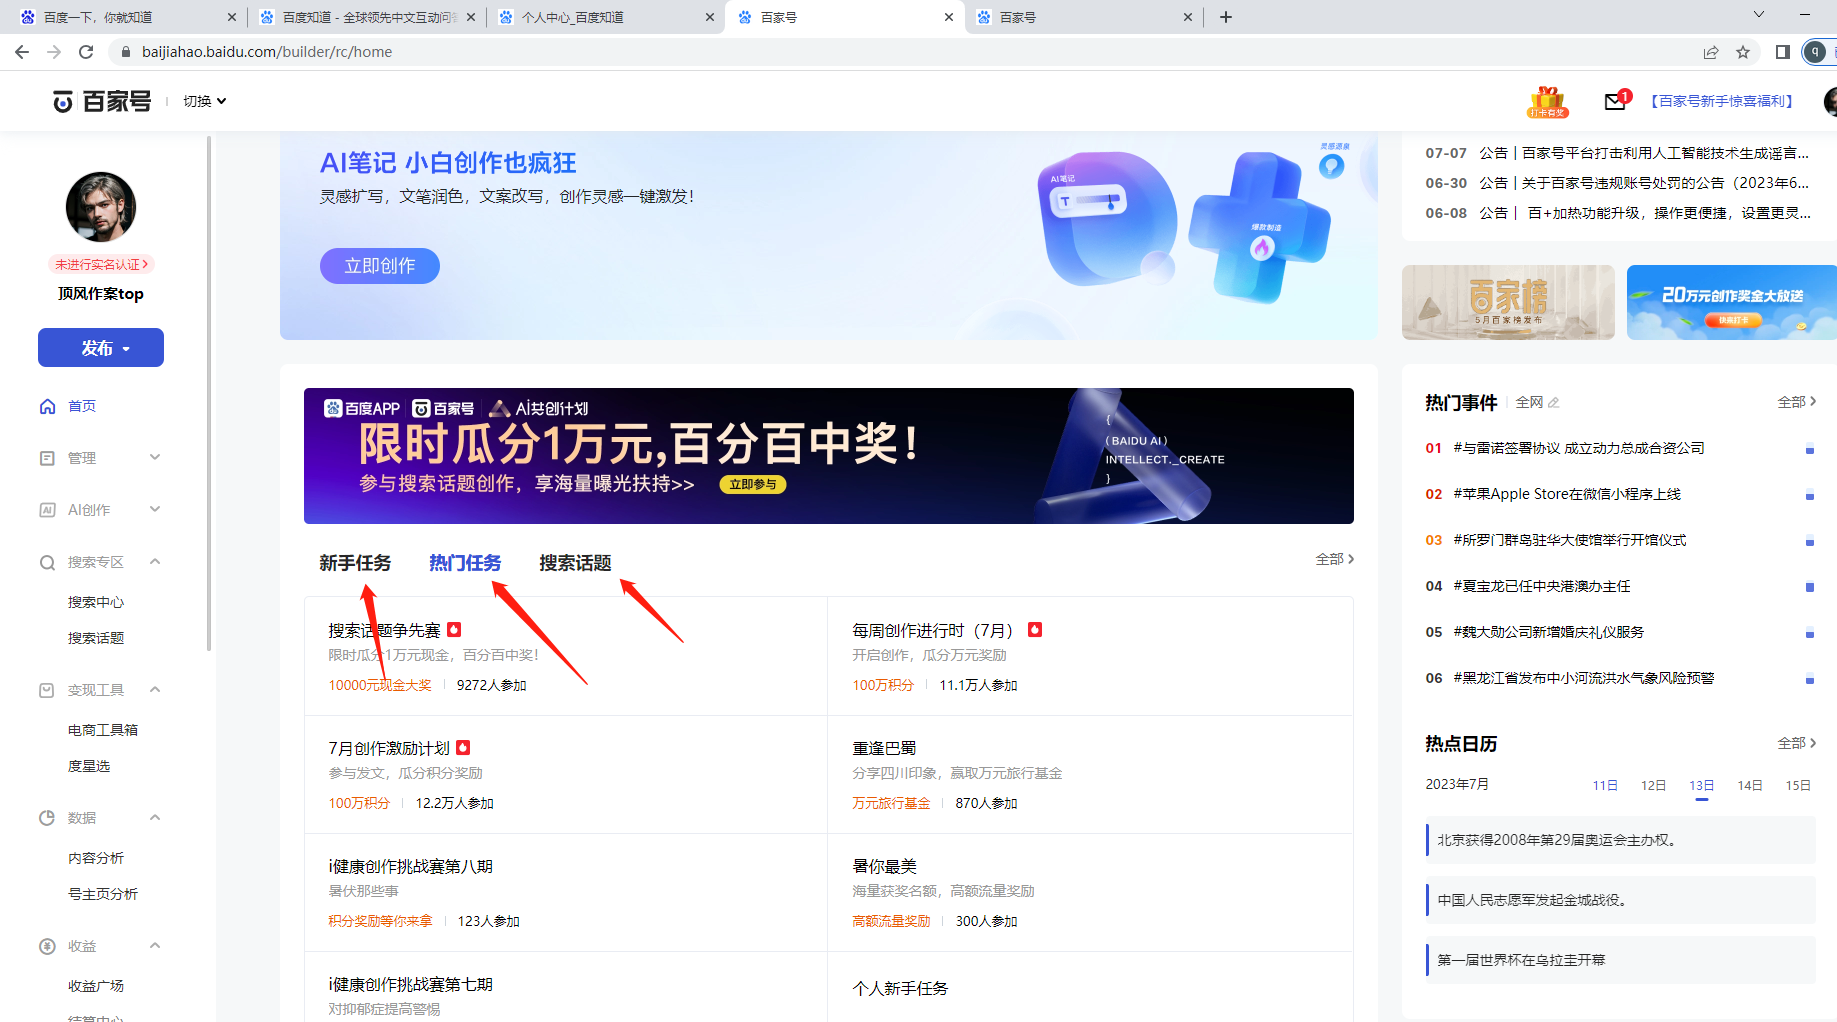Click the 百家号 logo in header
This screenshot has width=1837, height=1022.
point(102,101)
